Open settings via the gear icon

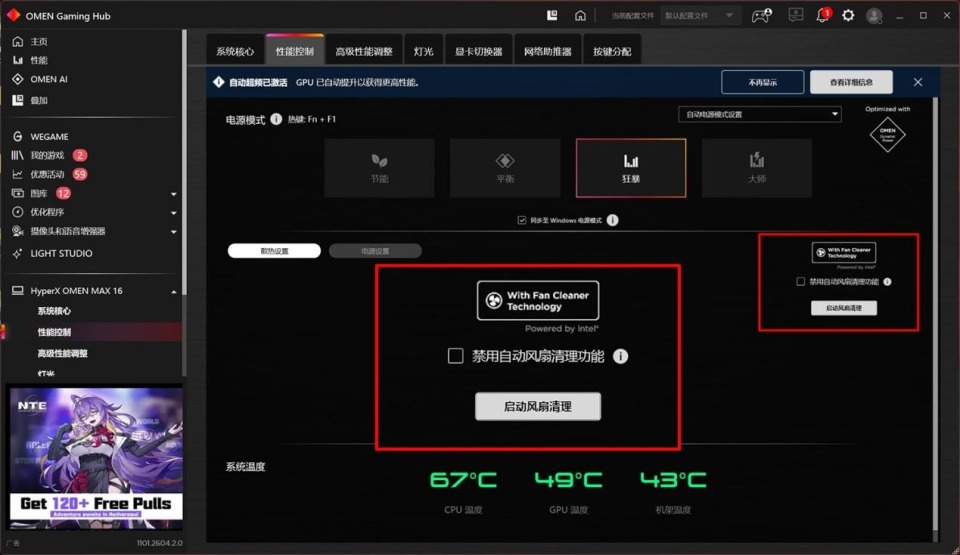[x=848, y=15]
